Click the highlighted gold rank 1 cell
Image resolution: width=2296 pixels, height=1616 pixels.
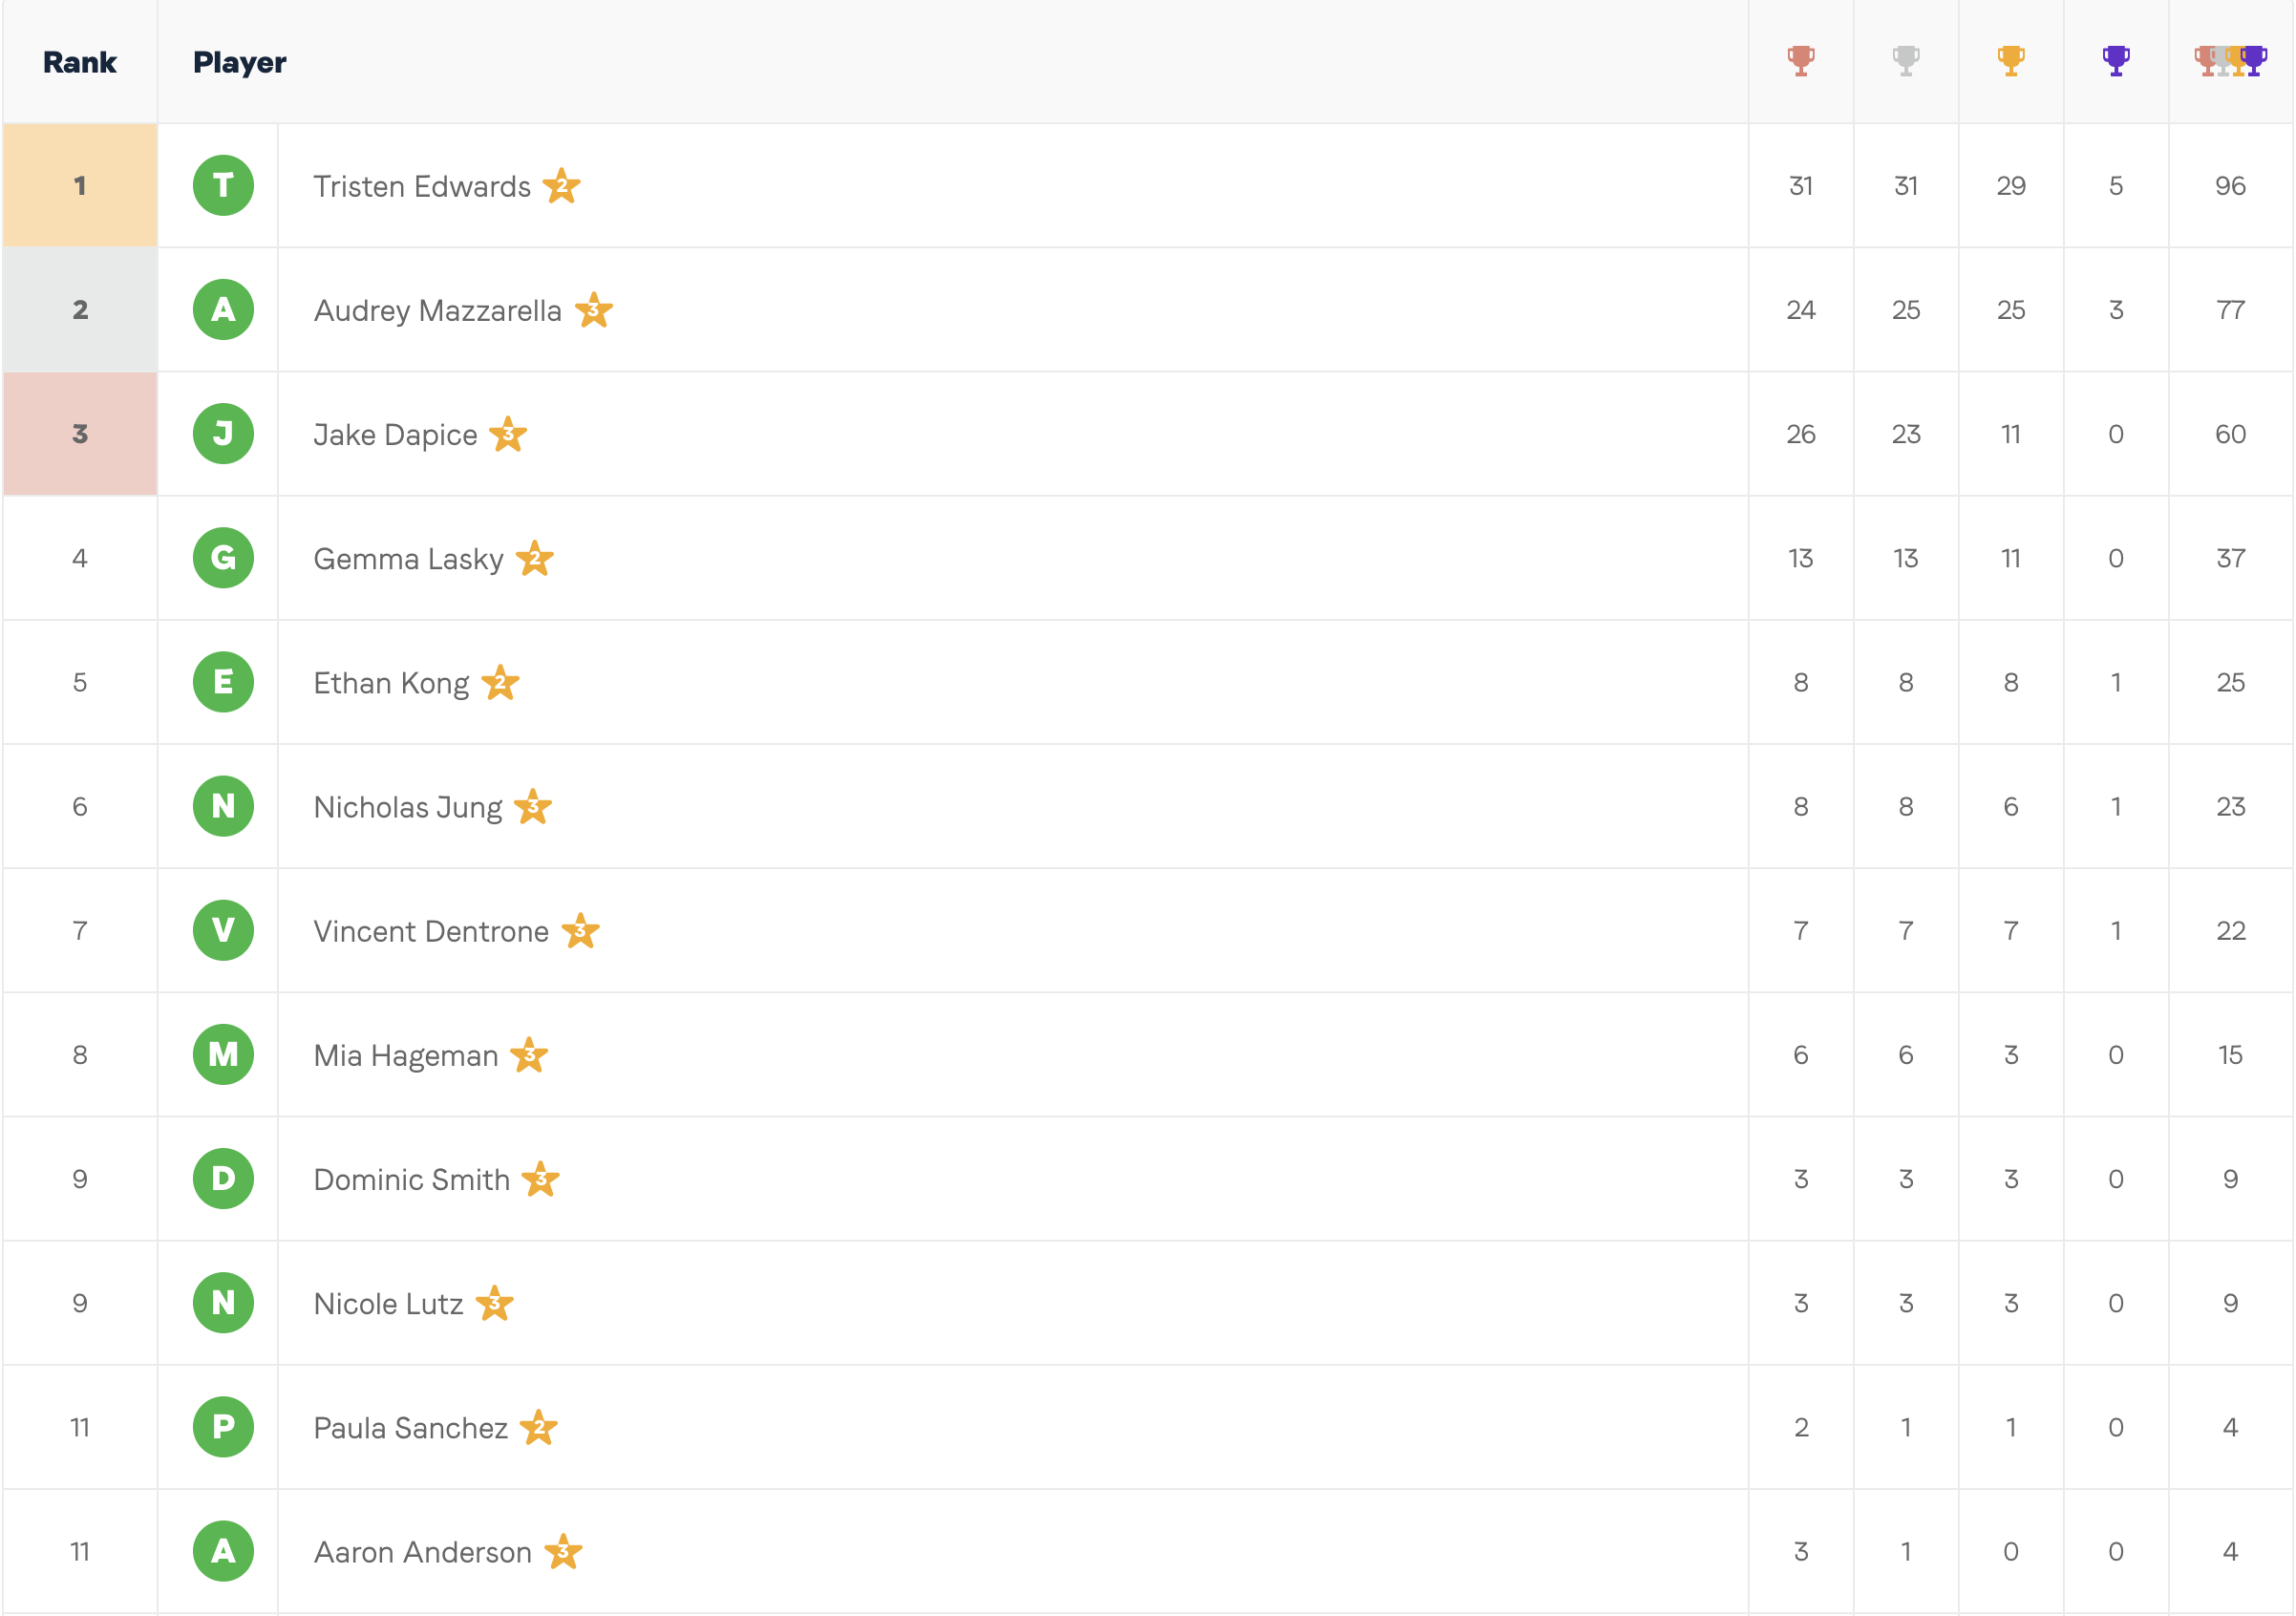(x=80, y=185)
